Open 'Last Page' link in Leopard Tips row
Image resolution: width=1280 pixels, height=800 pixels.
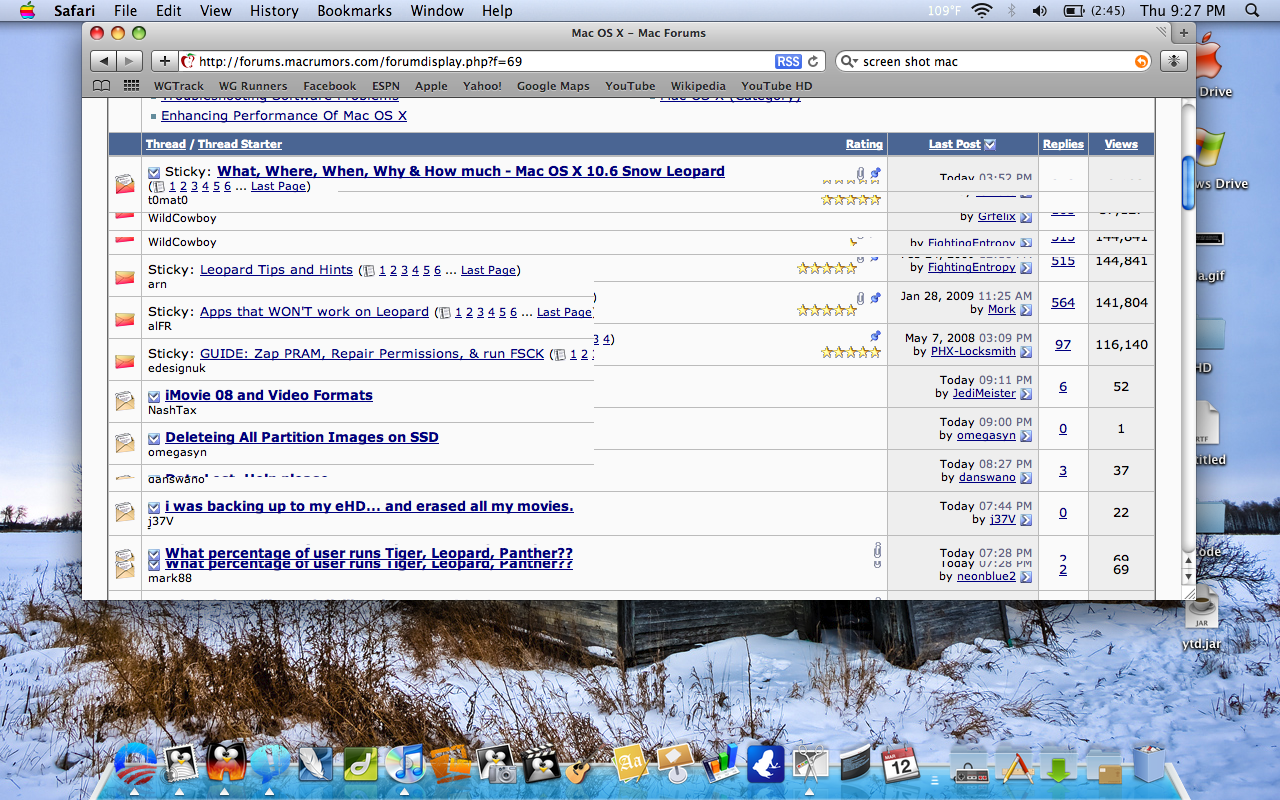[x=488, y=270]
